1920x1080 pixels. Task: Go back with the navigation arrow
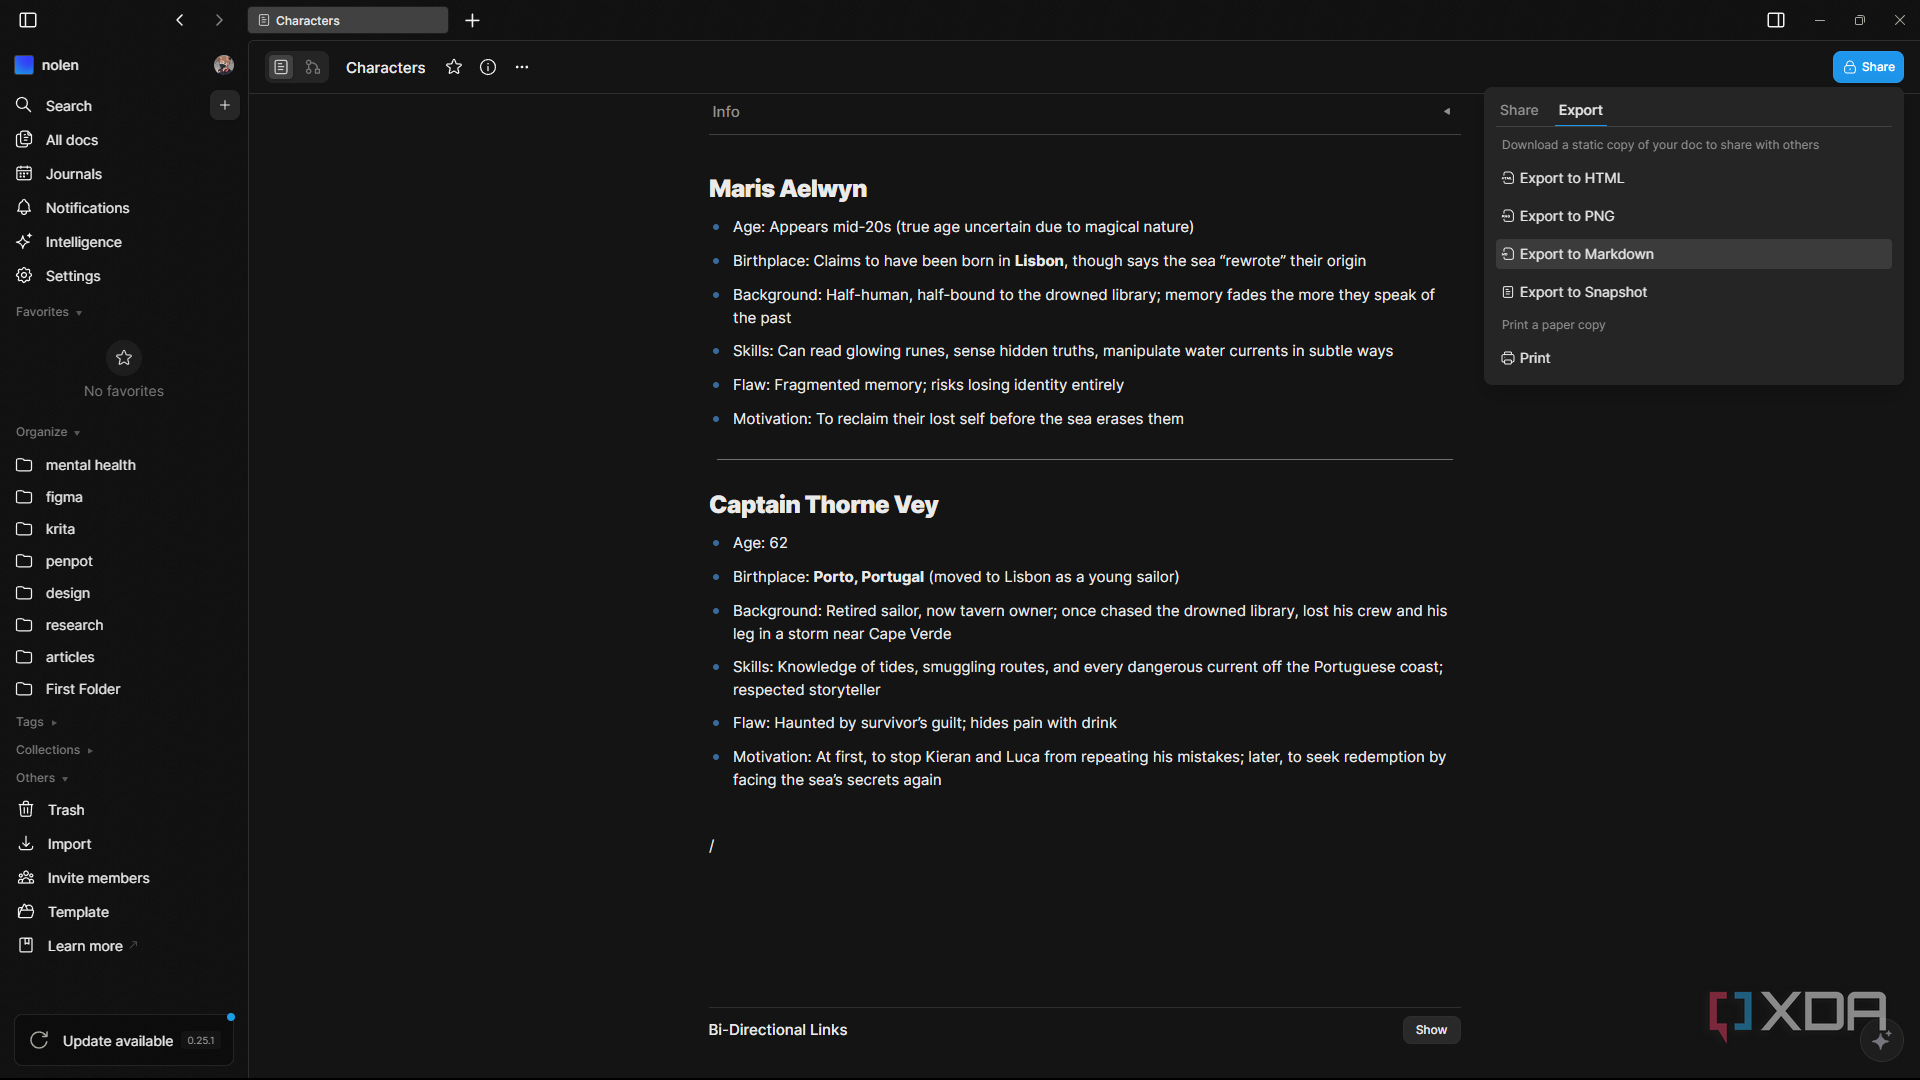pos(180,20)
